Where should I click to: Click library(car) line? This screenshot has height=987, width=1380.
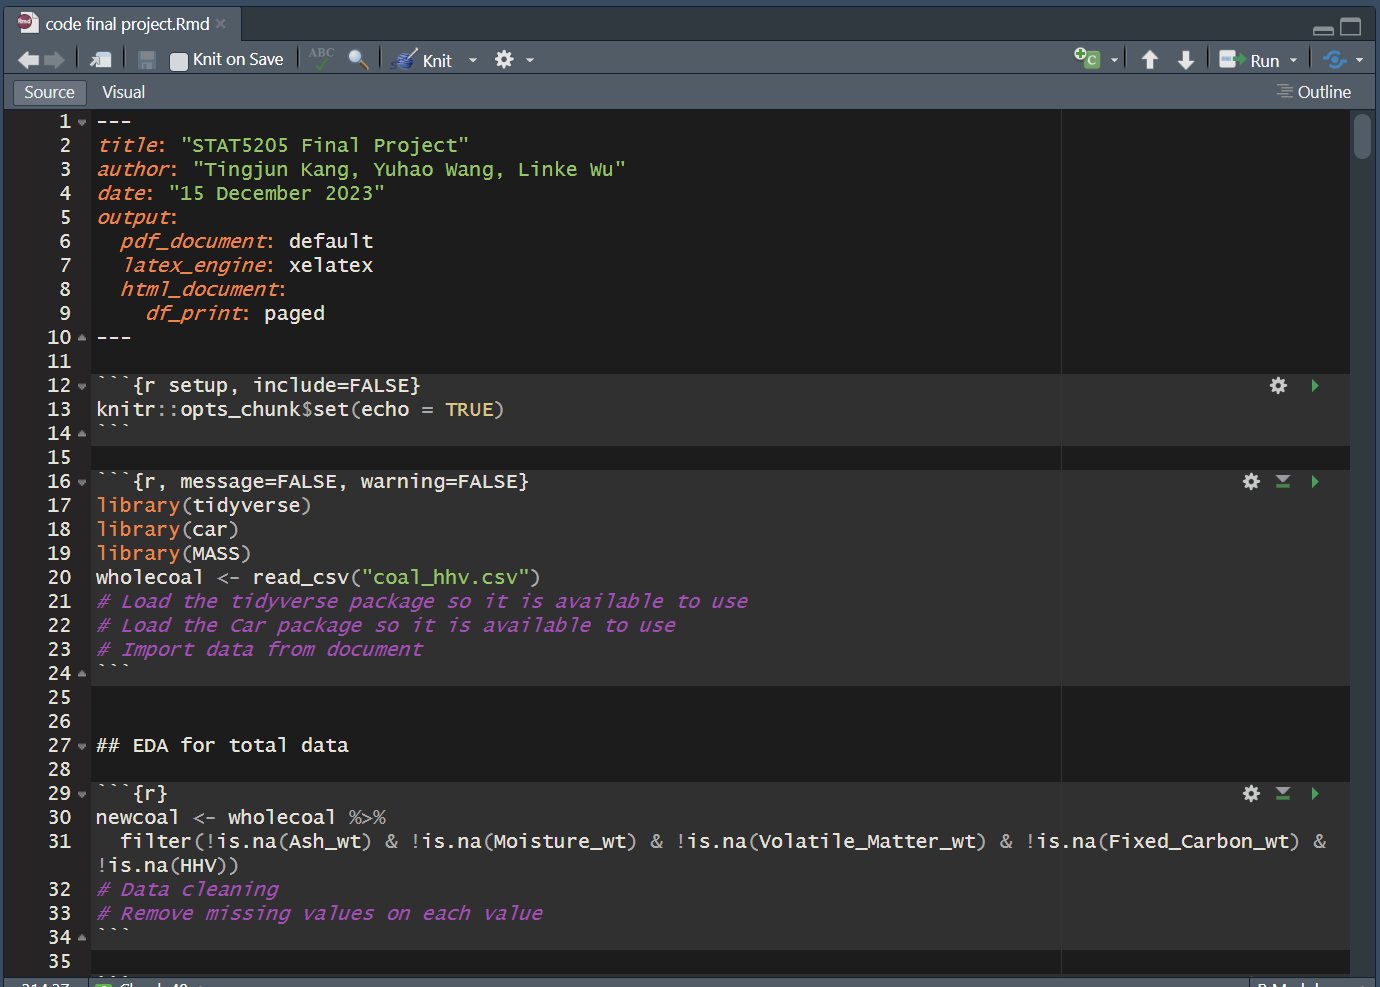pyautogui.click(x=168, y=529)
